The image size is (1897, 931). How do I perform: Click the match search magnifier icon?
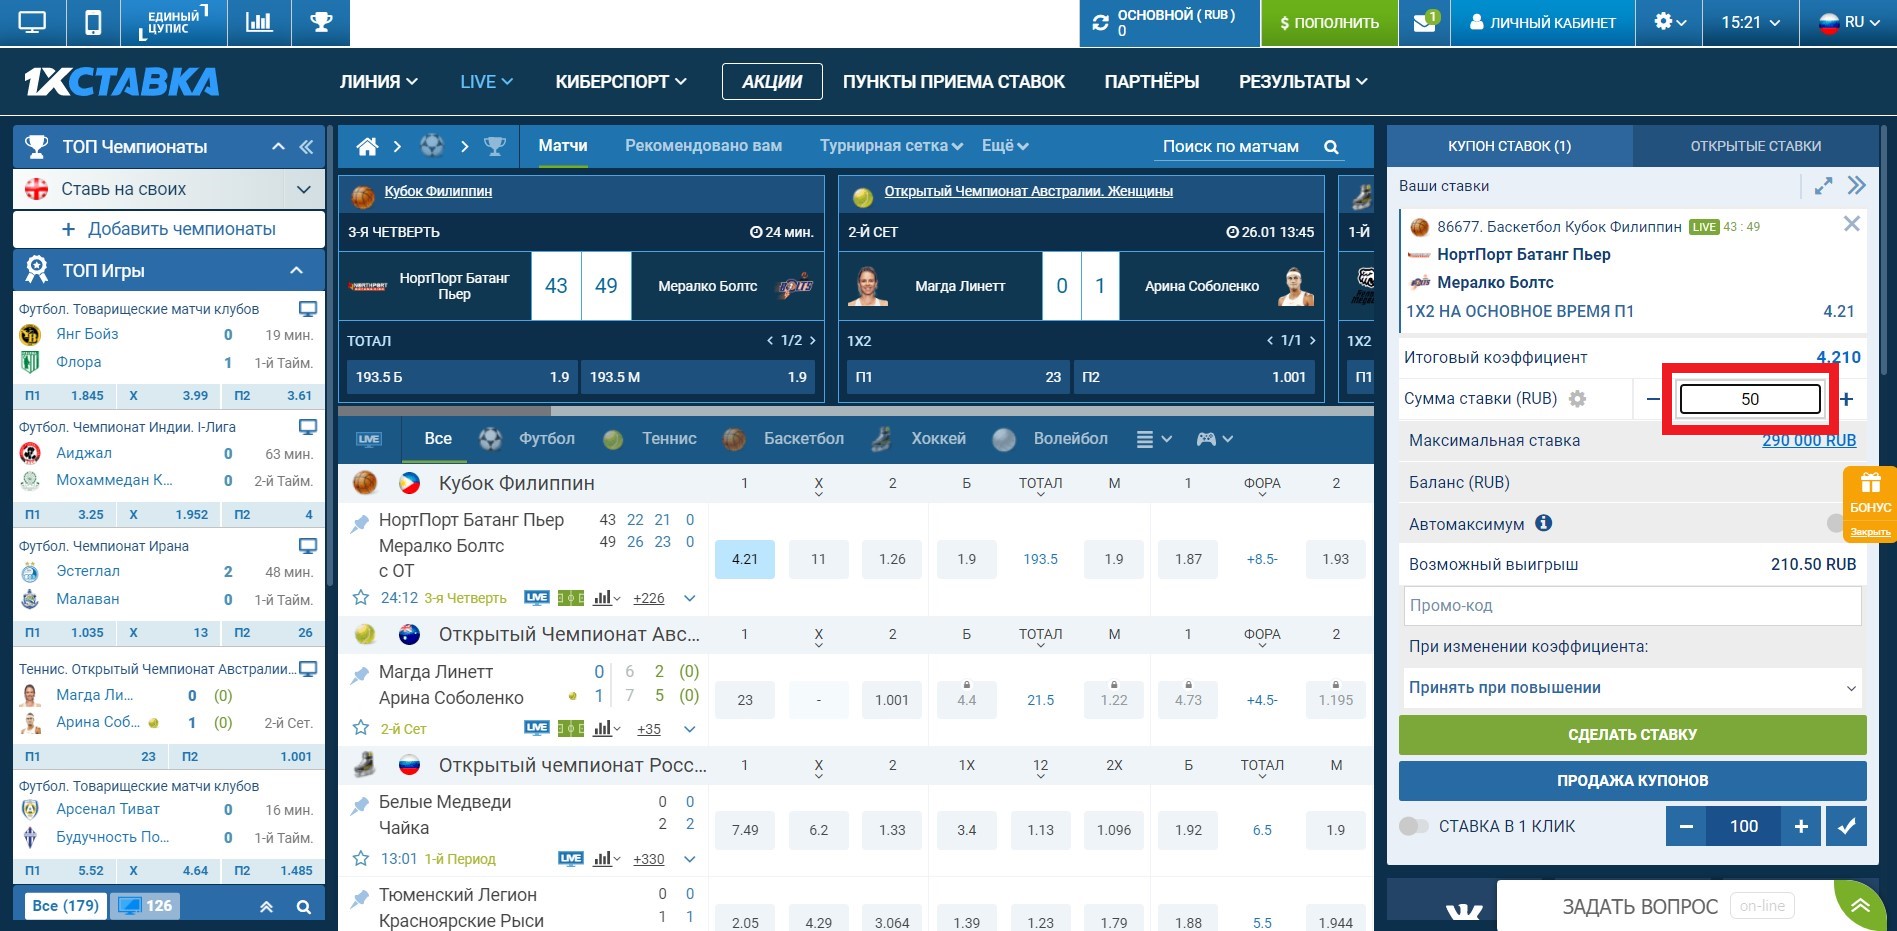(1331, 147)
